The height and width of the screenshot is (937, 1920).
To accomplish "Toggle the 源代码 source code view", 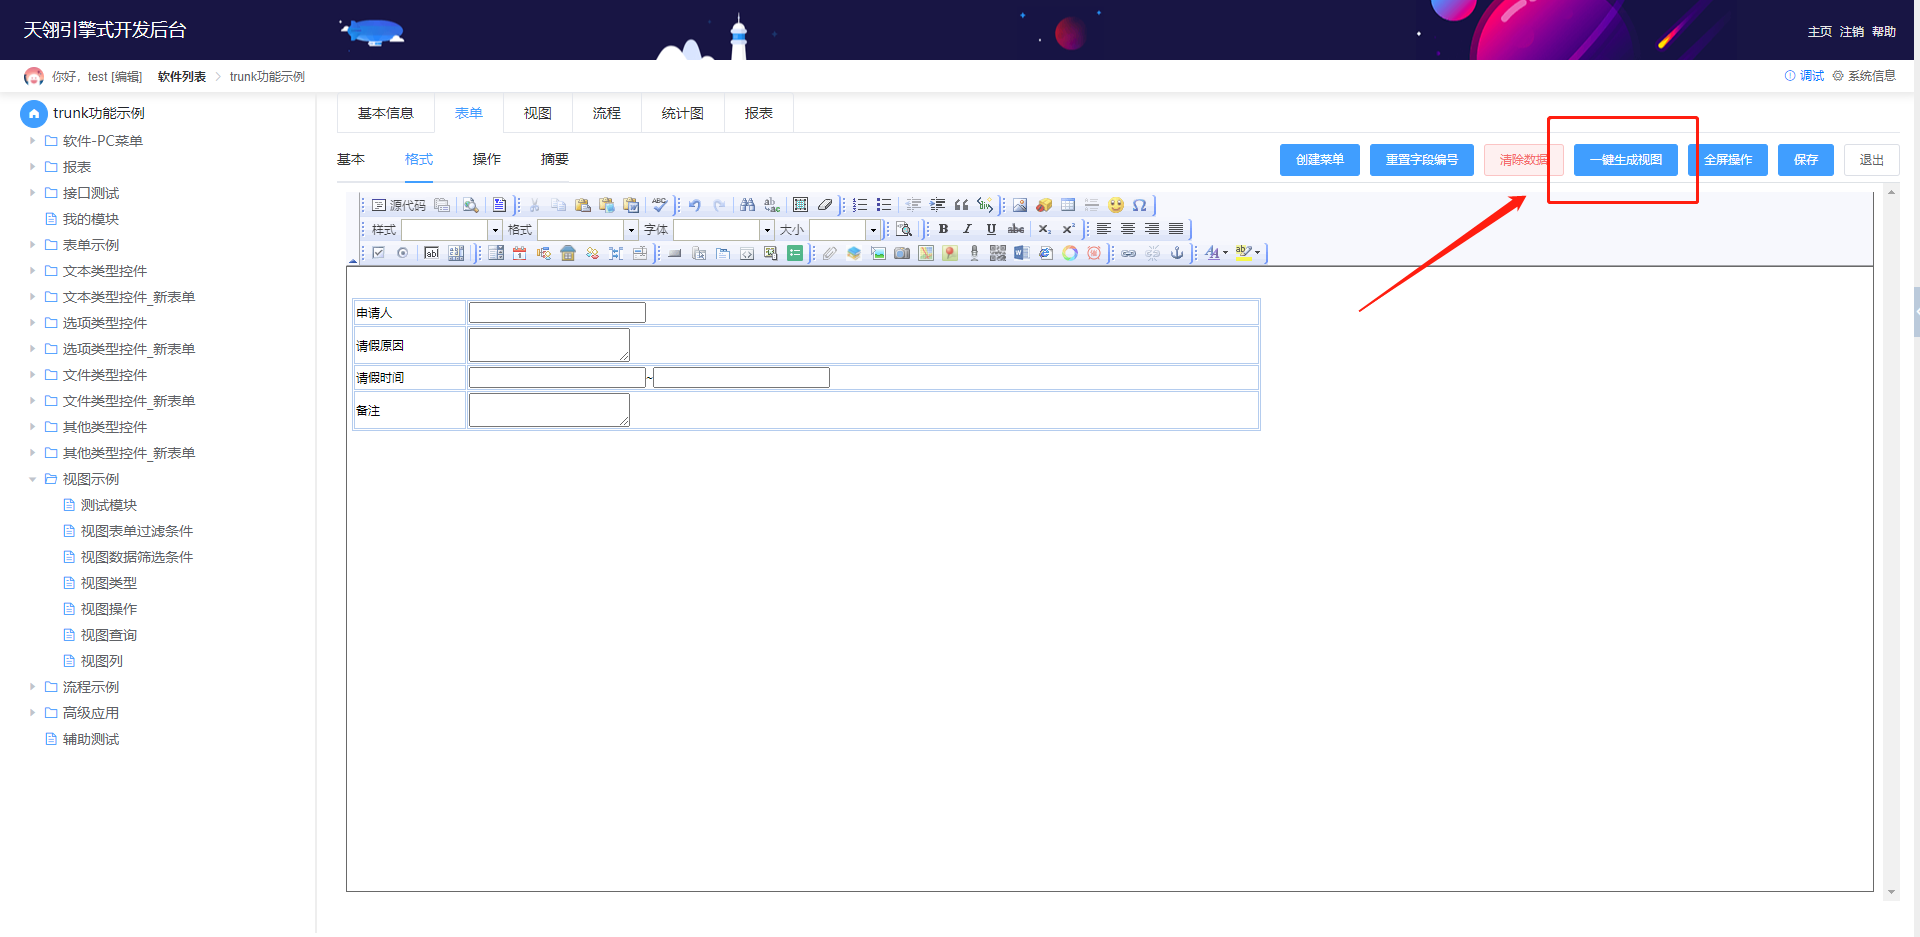I will point(399,205).
